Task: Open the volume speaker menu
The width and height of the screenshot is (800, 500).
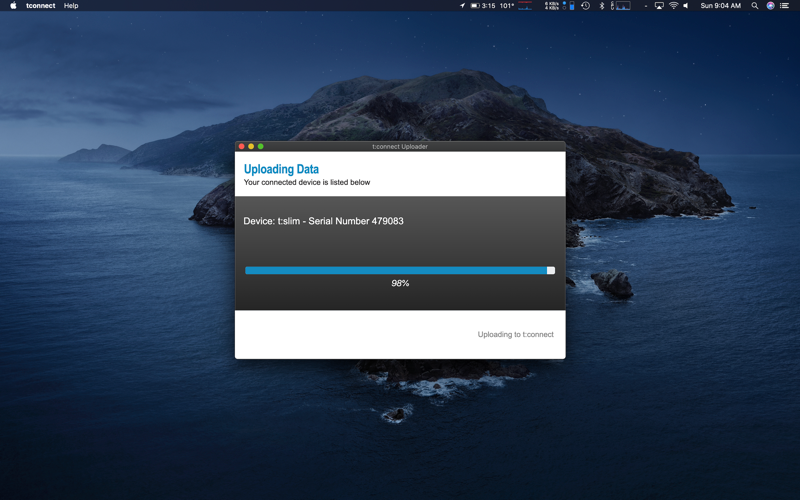Action: click(686, 6)
